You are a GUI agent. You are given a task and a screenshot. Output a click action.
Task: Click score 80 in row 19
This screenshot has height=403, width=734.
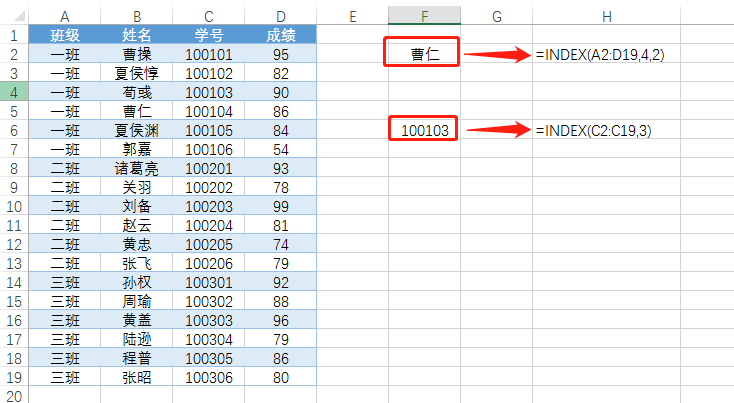(x=280, y=377)
